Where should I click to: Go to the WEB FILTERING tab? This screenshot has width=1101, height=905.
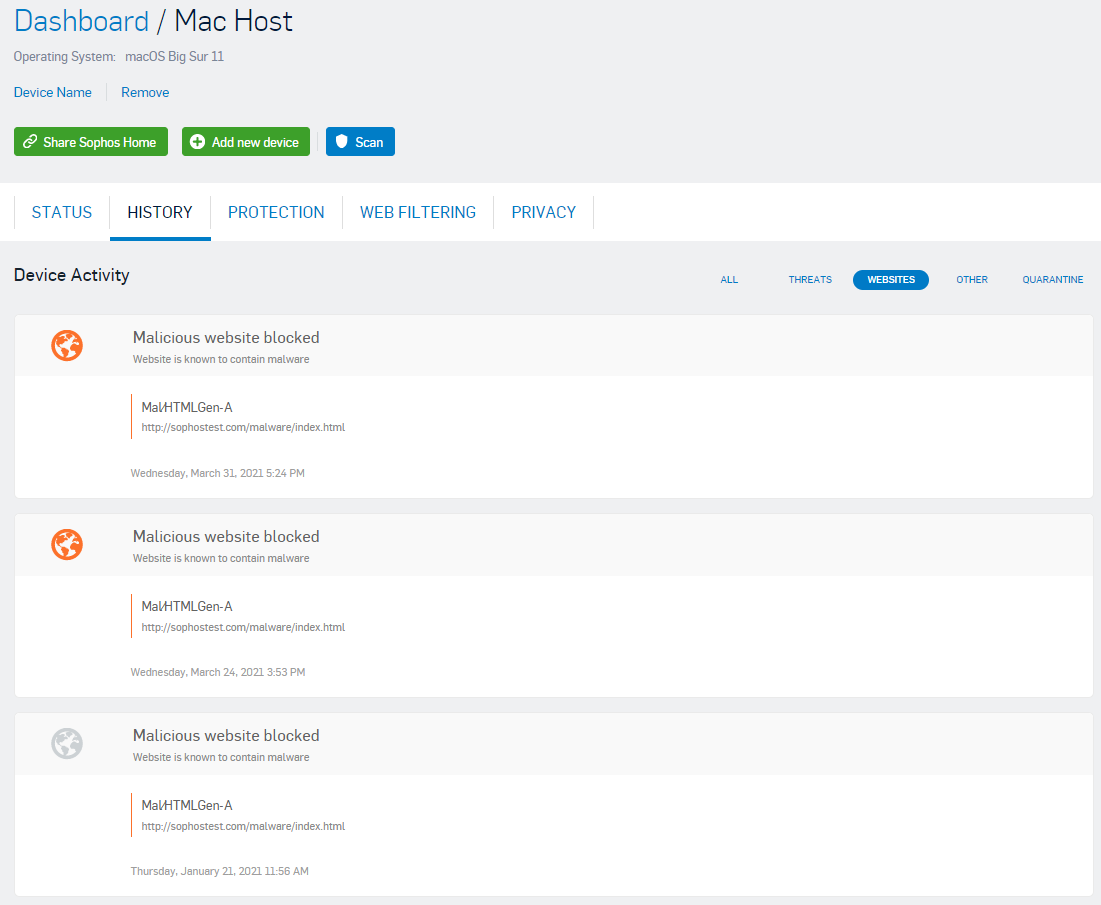point(418,212)
